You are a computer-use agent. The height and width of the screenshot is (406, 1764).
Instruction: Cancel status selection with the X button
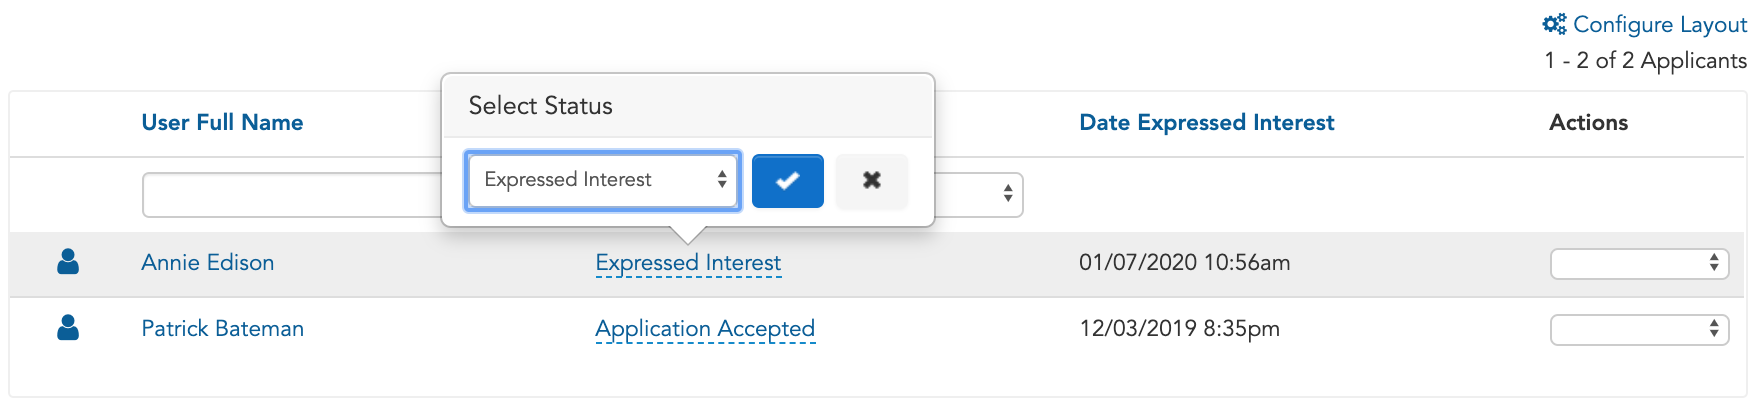[x=872, y=181]
